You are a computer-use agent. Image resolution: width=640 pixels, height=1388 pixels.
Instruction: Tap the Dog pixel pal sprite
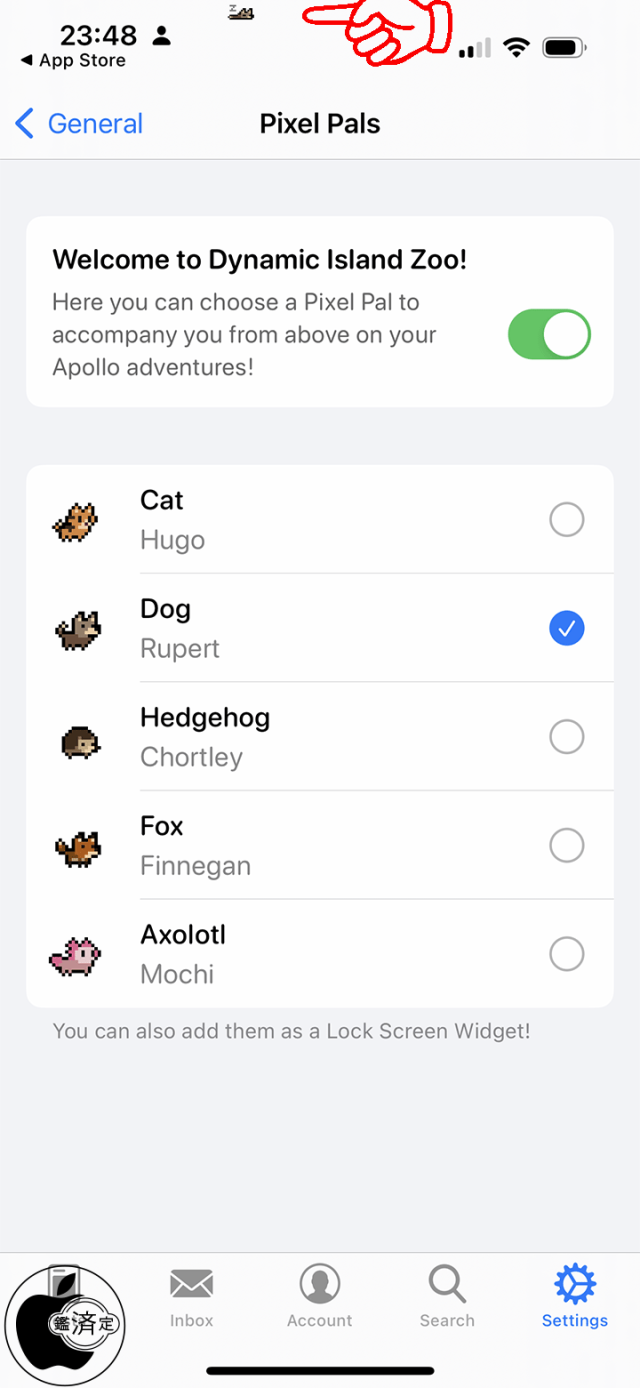78,629
